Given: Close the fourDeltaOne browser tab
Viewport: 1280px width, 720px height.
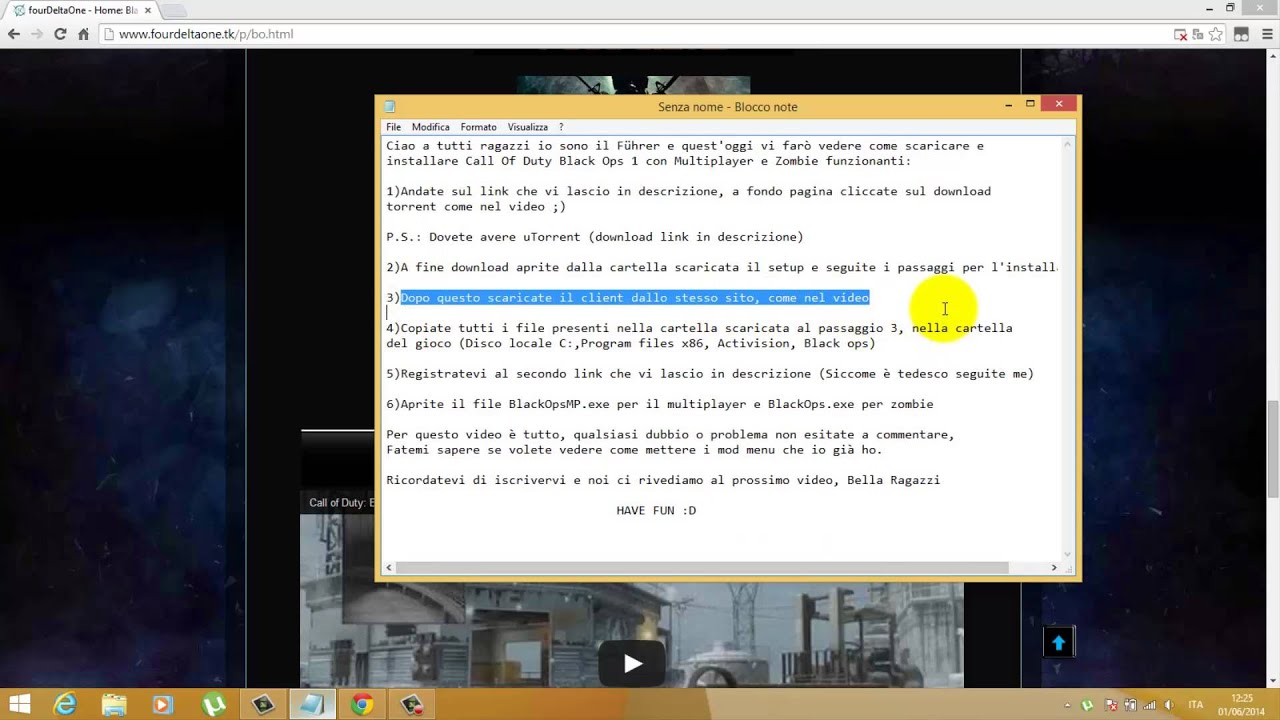Looking at the screenshot, I should [146, 10].
